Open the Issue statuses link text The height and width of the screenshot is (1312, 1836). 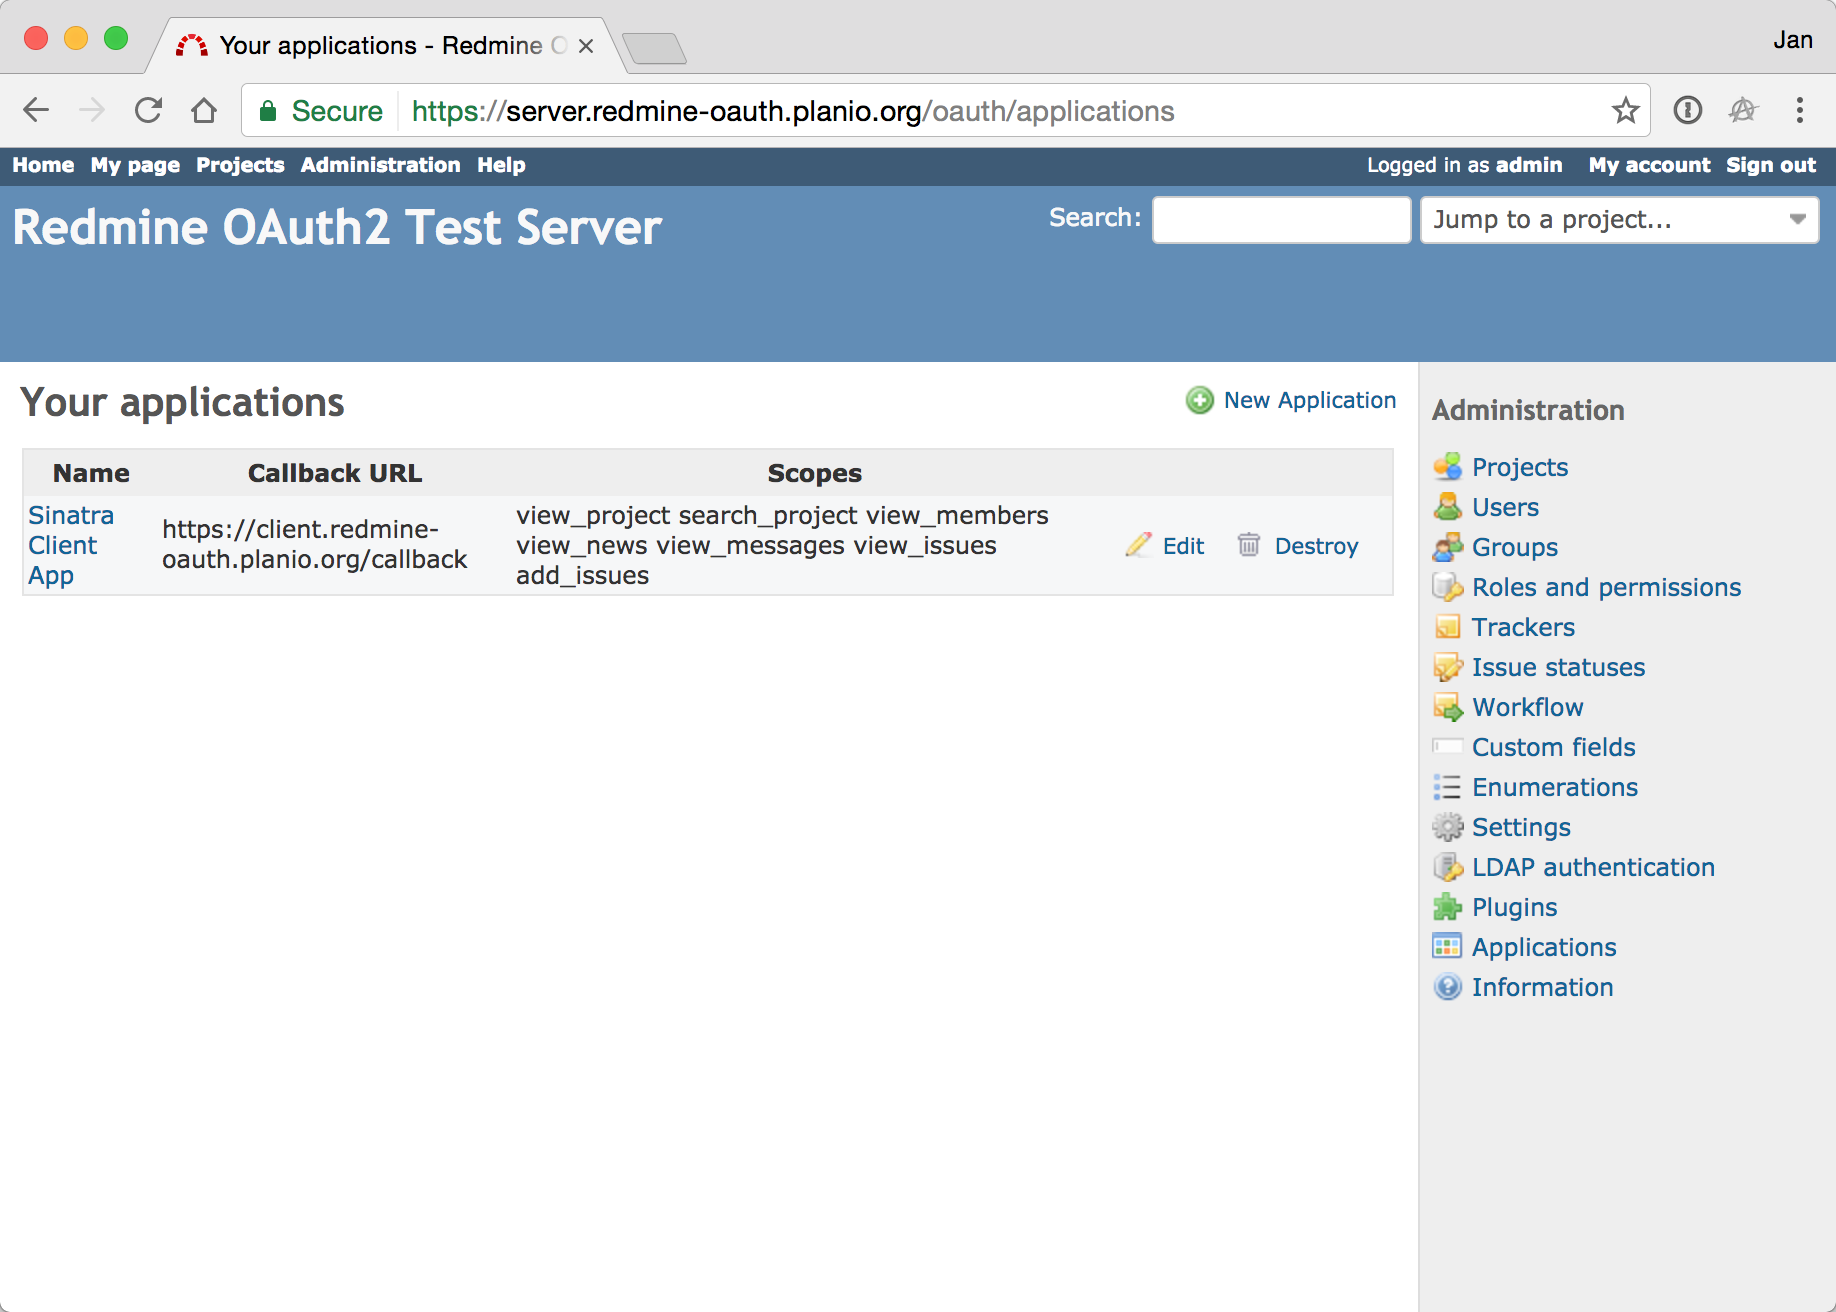pos(1558,667)
